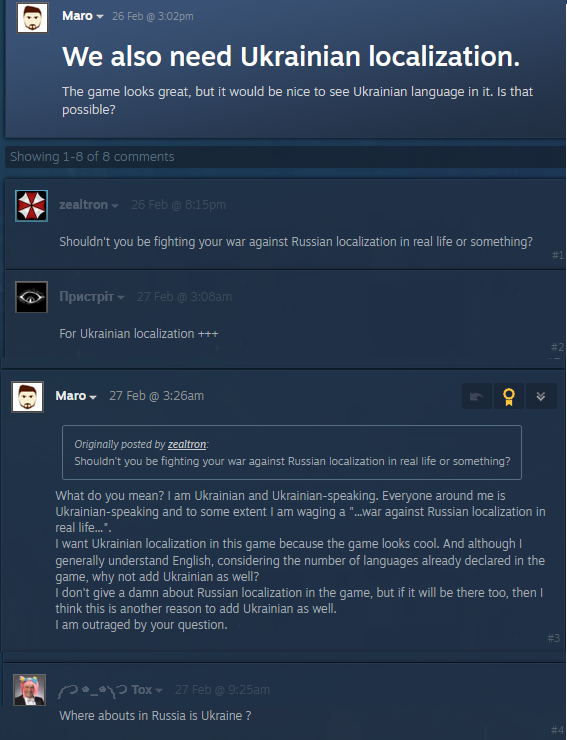This screenshot has height=740, width=567.
Task: Open the dropdown beside Maro in the original post
Action: (99, 17)
